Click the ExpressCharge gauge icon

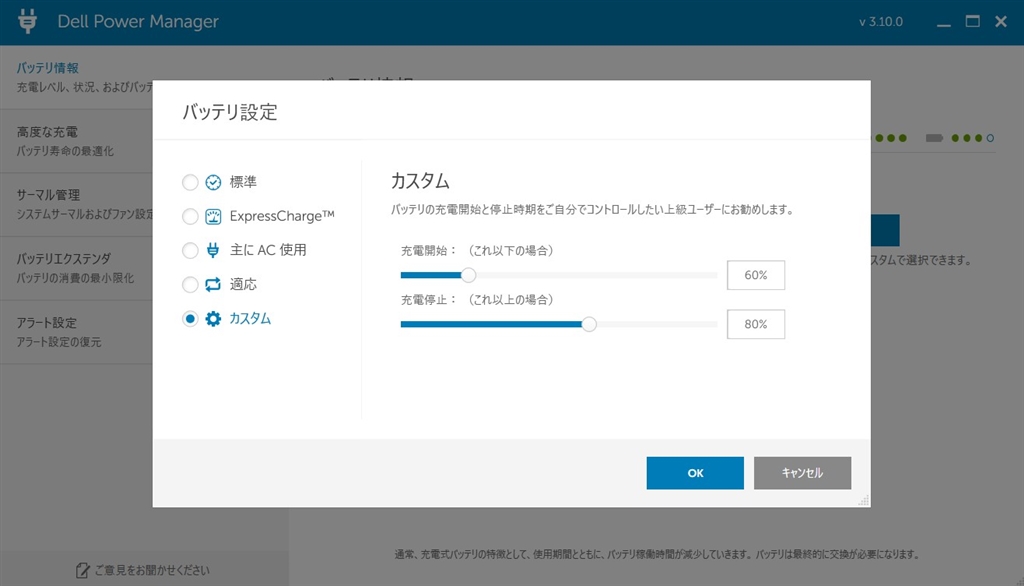(x=213, y=216)
